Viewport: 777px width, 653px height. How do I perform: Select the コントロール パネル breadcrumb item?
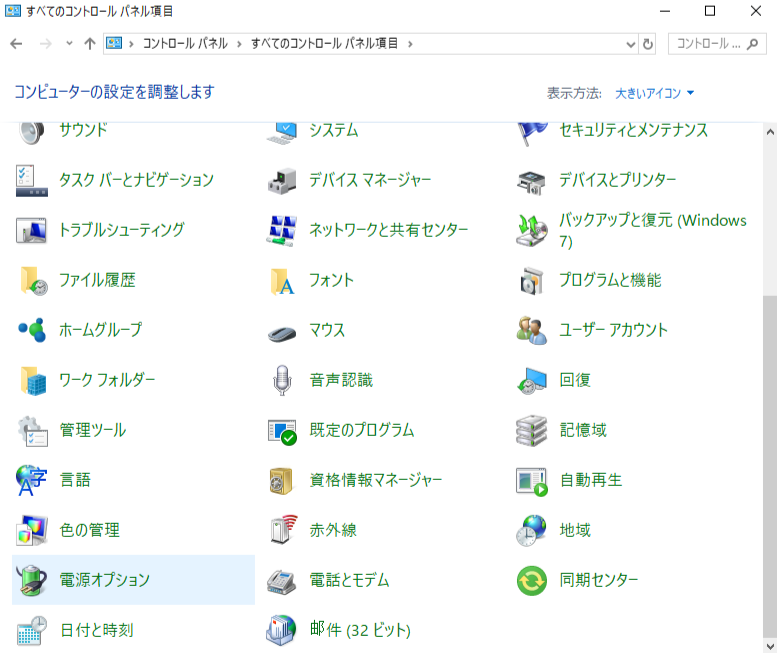(185, 44)
